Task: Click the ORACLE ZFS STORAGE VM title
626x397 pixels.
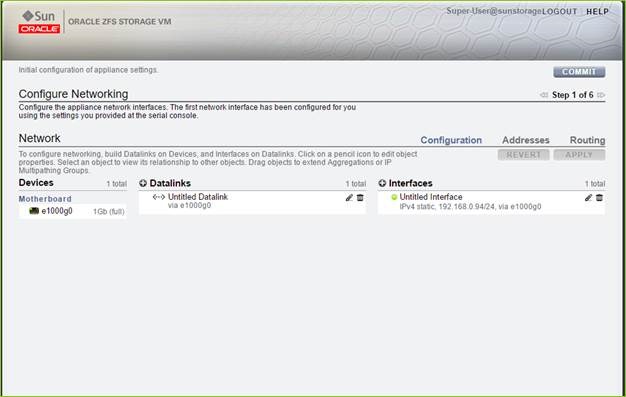Action: coord(120,22)
